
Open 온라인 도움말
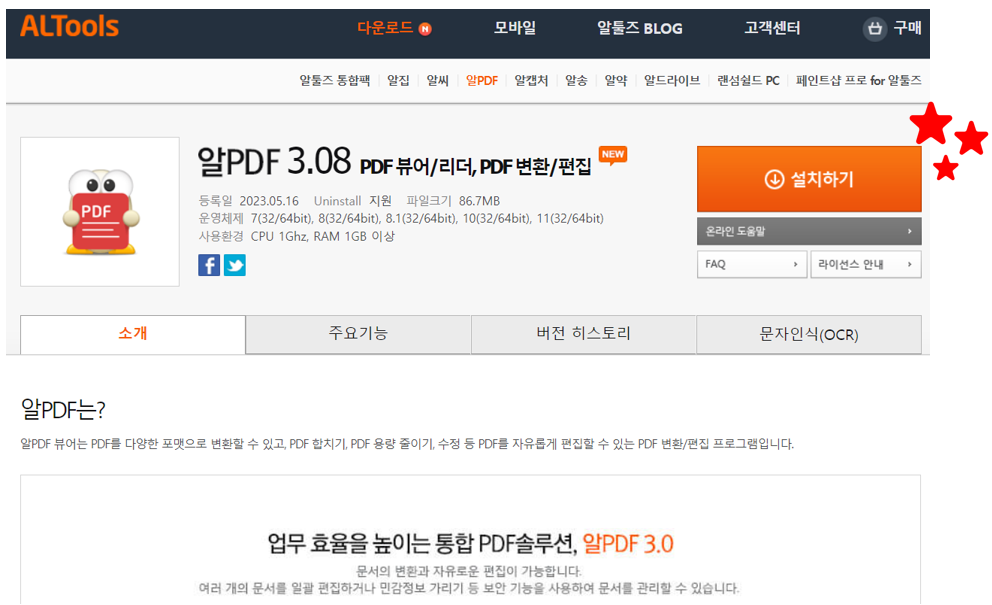[809, 231]
